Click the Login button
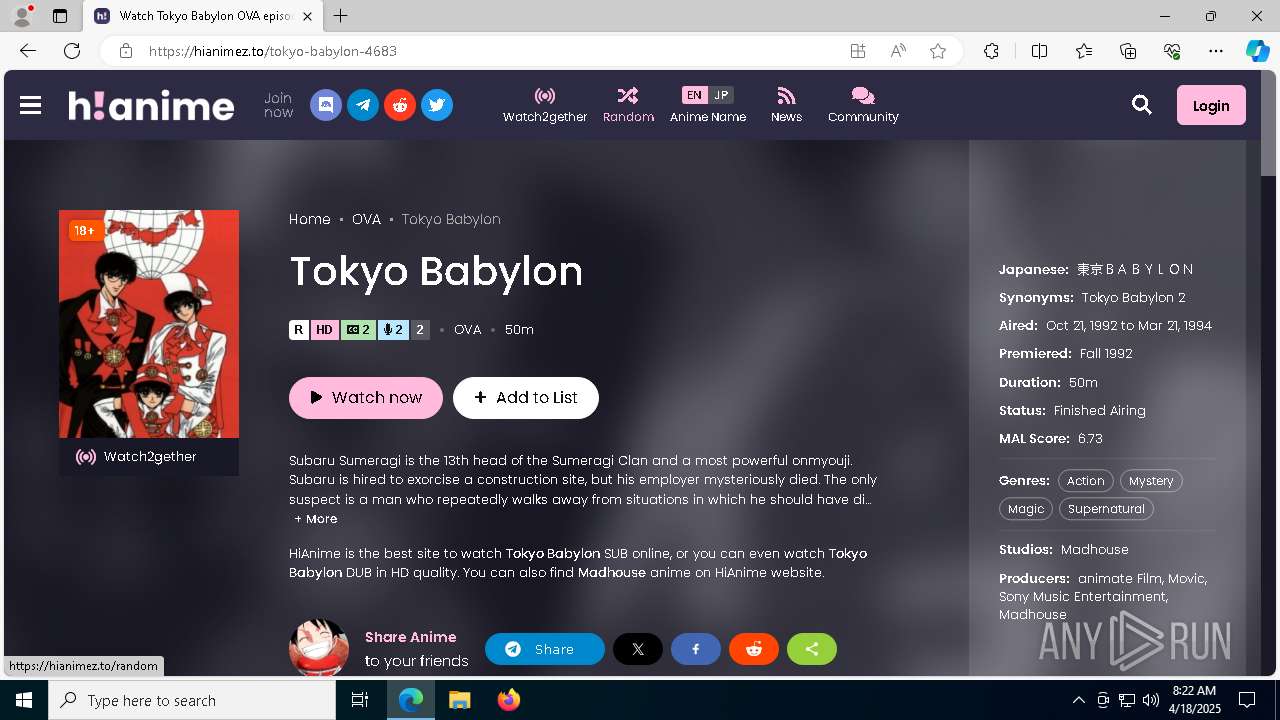 (x=1211, y=105)
